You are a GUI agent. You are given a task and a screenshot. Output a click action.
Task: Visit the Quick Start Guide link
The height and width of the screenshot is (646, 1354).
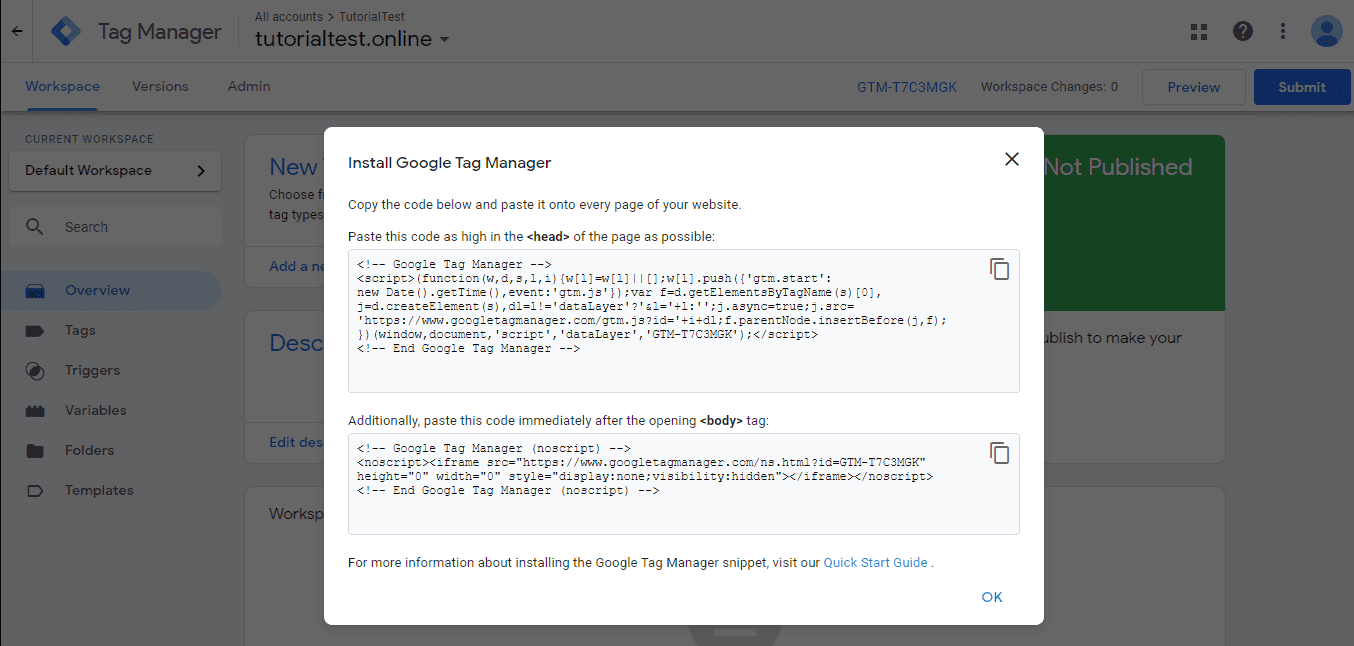pyautogui.click(x=875, y=562)
